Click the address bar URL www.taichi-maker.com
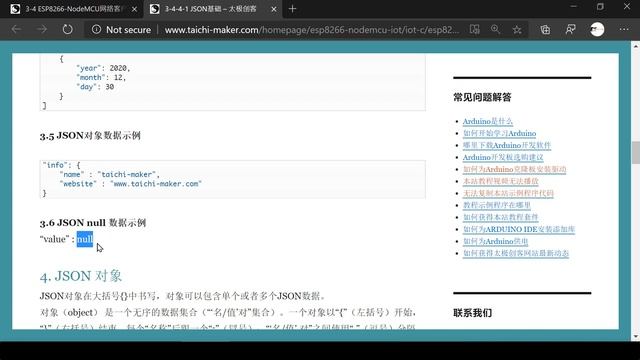 click(x=311, y=30)
